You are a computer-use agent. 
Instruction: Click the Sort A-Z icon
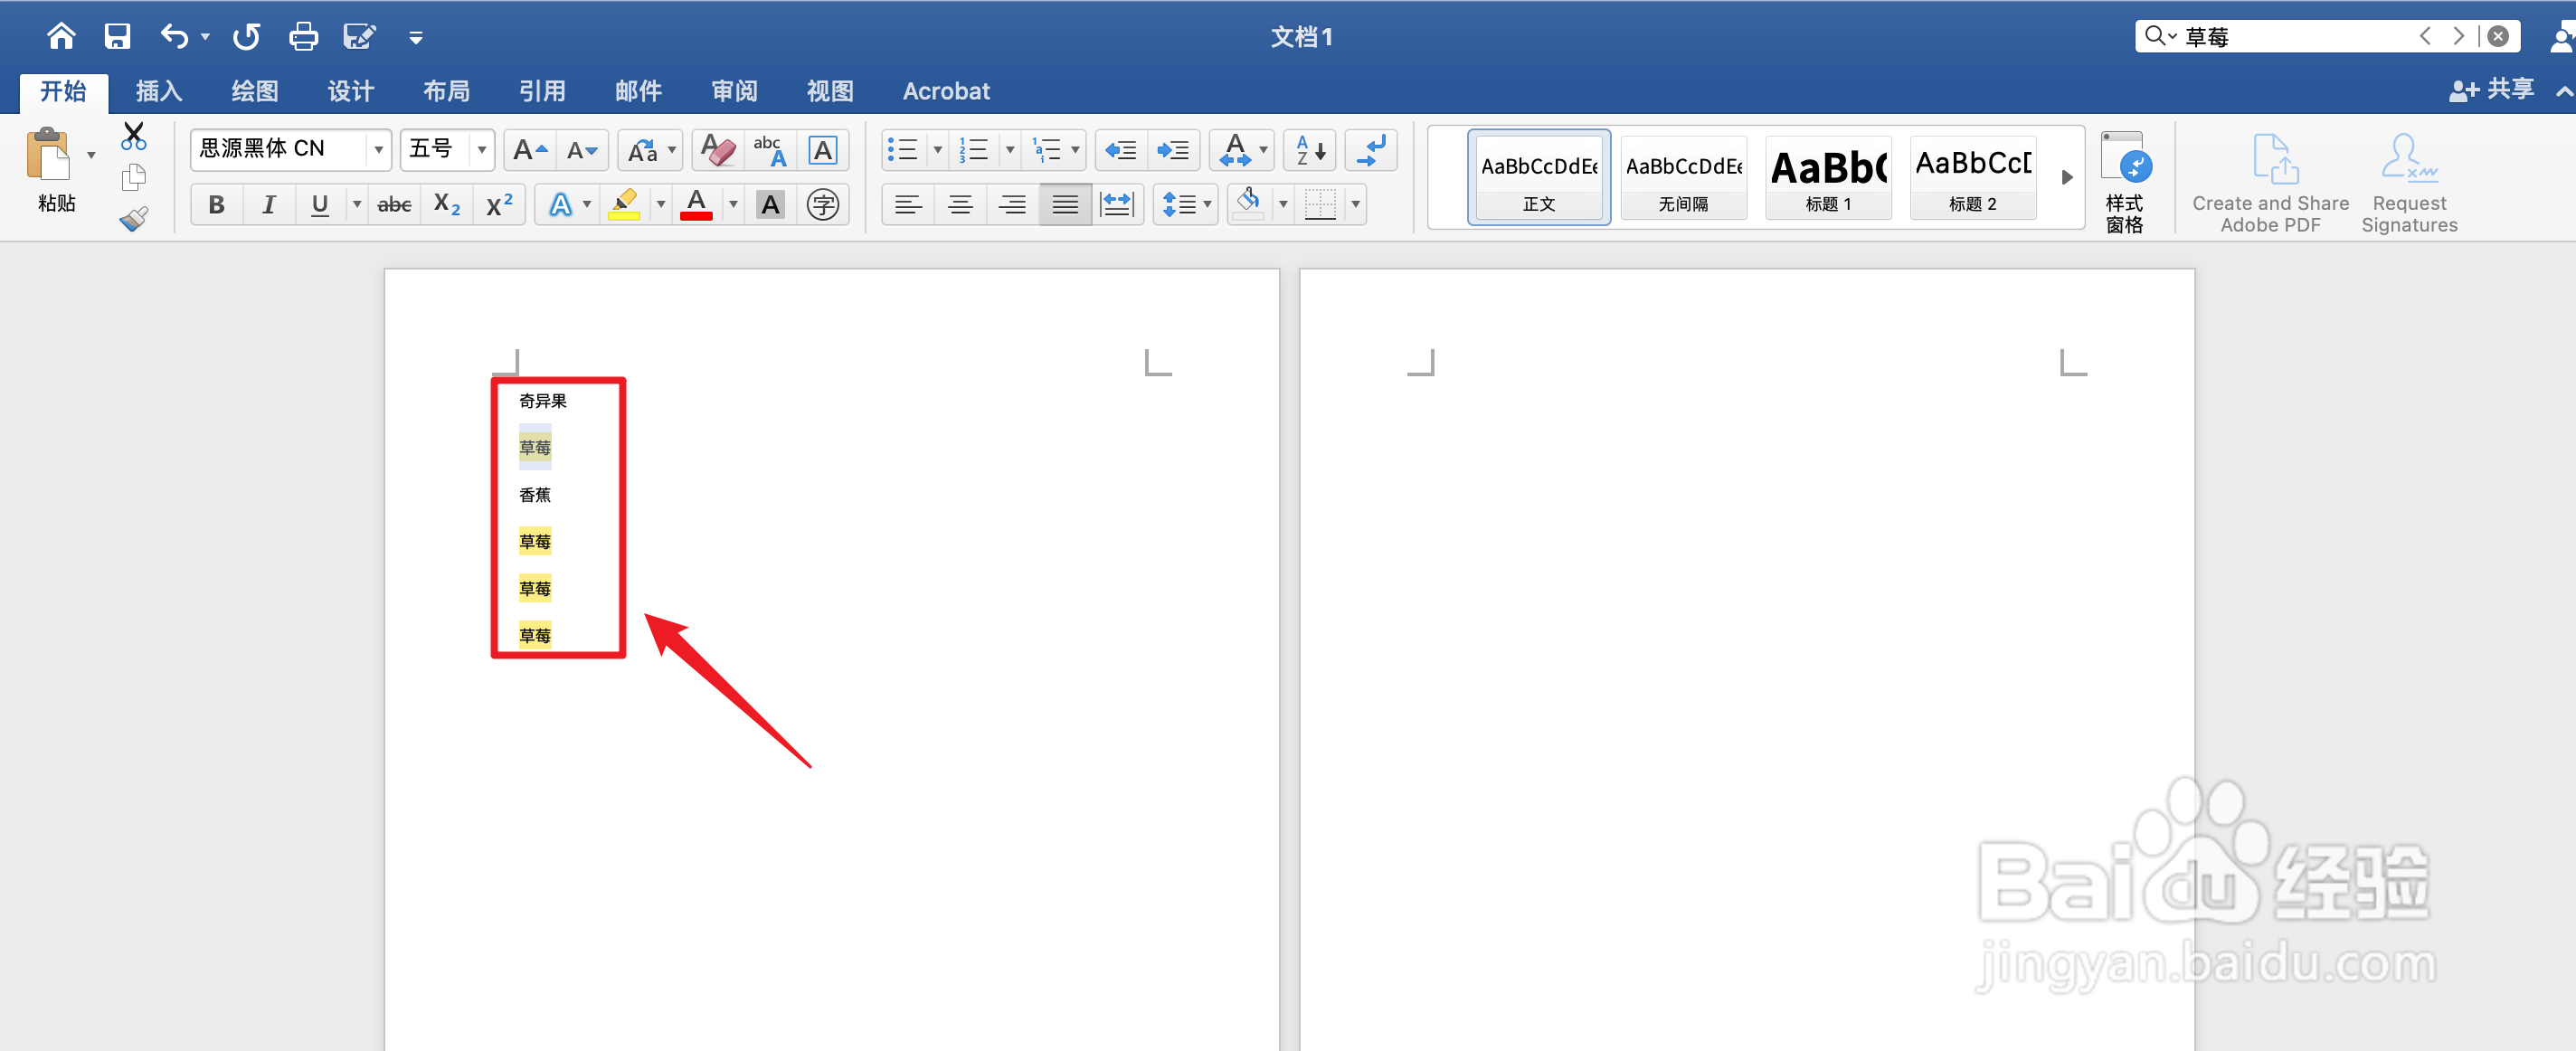pos(1309,150)
